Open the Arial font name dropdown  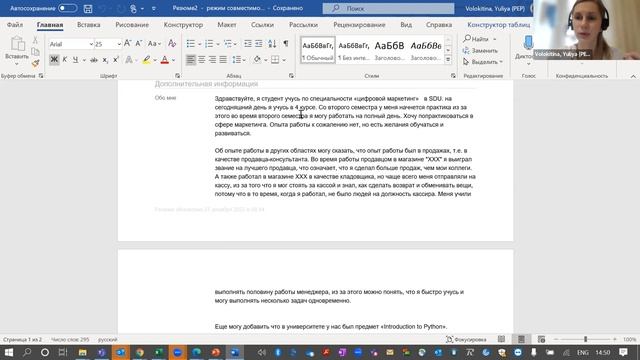click(x=91, y=44)
